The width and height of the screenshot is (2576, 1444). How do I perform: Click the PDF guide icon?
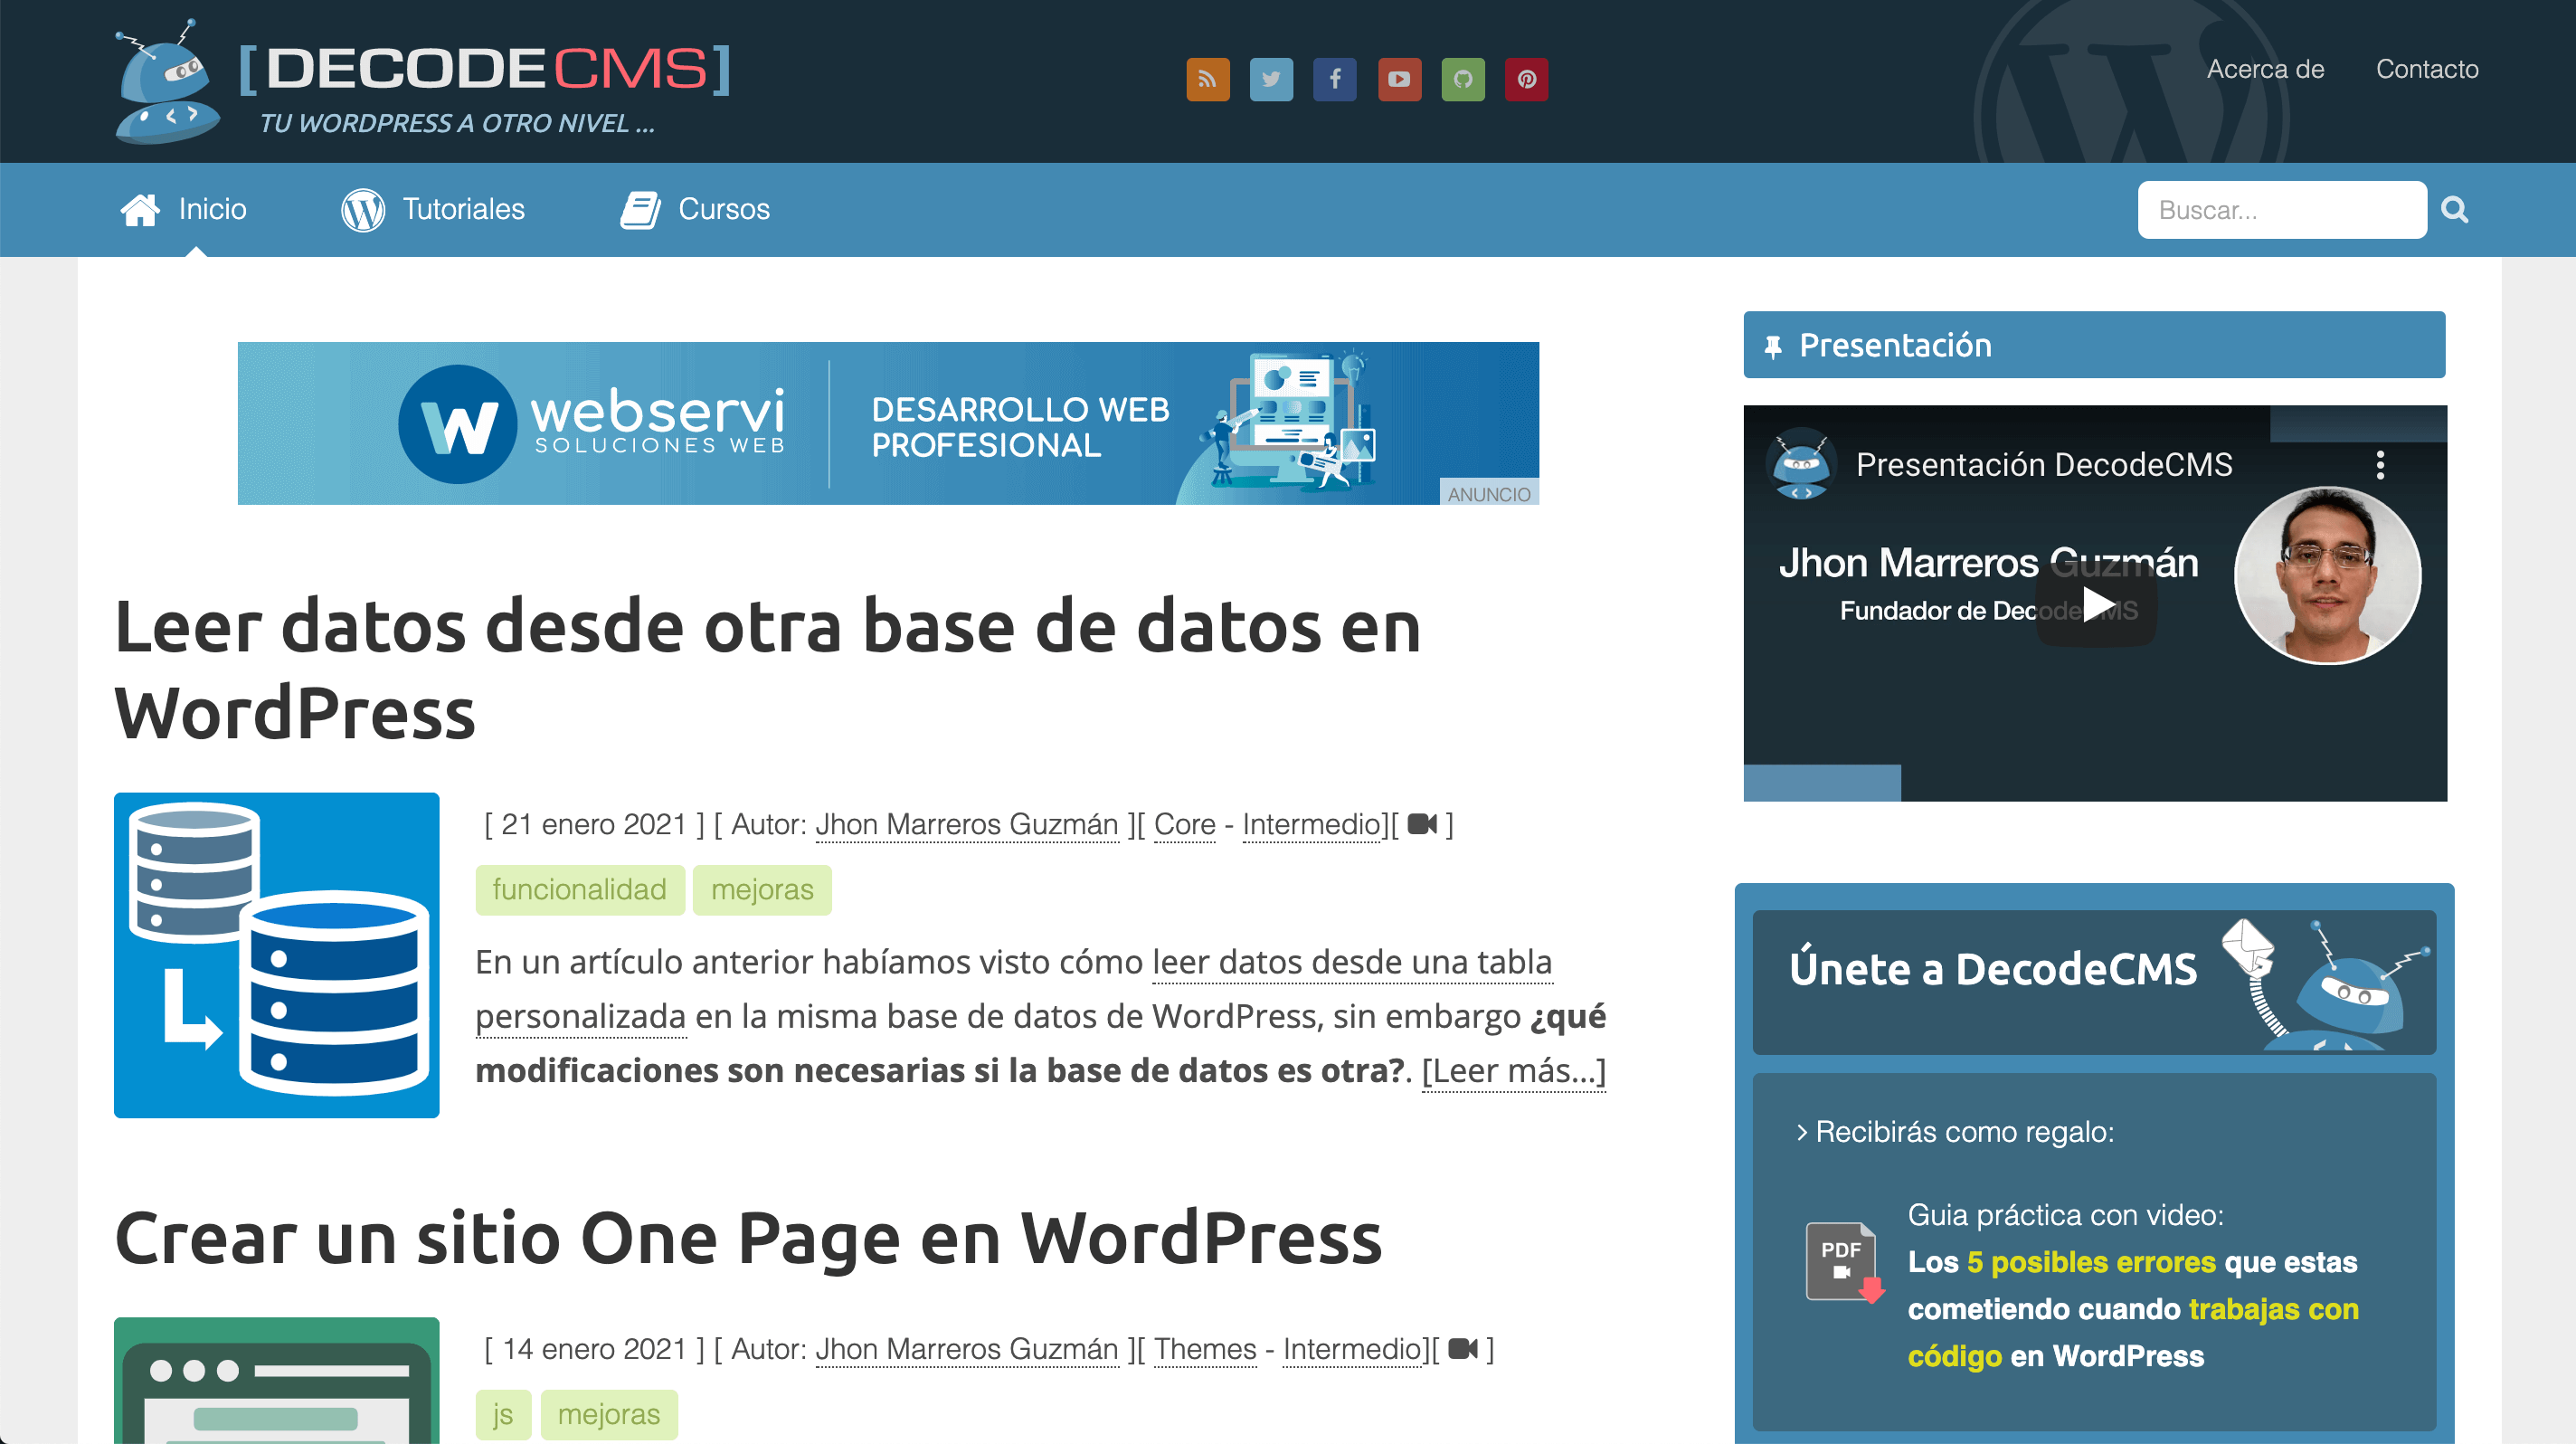click(x=1844, y=1262)
